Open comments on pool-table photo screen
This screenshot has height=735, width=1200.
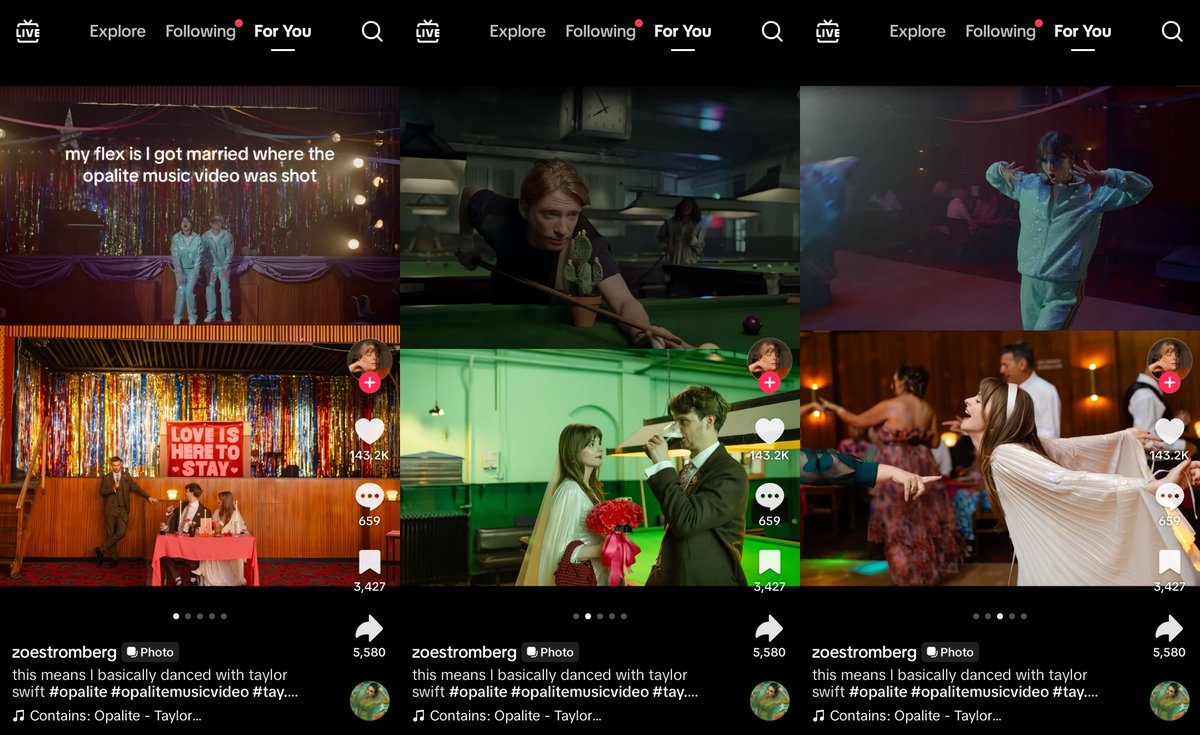pos(769,497)
